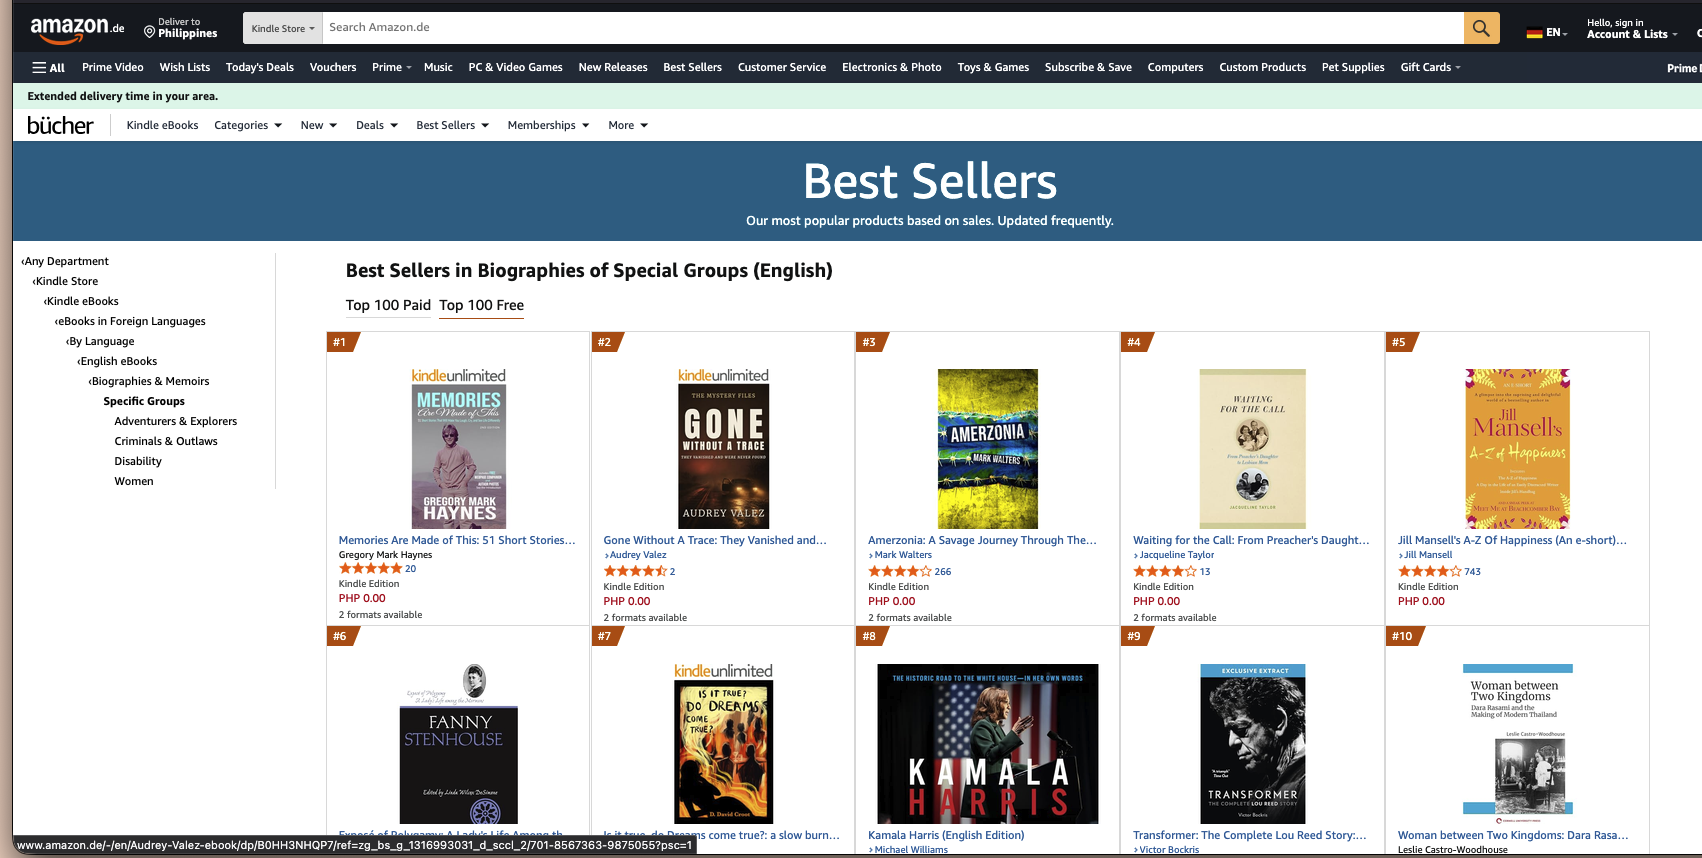The width and height of the screenshot is (1702, 858).
Task: Open Waiting for the Call book cover
Action: (x=1253, y=449)
